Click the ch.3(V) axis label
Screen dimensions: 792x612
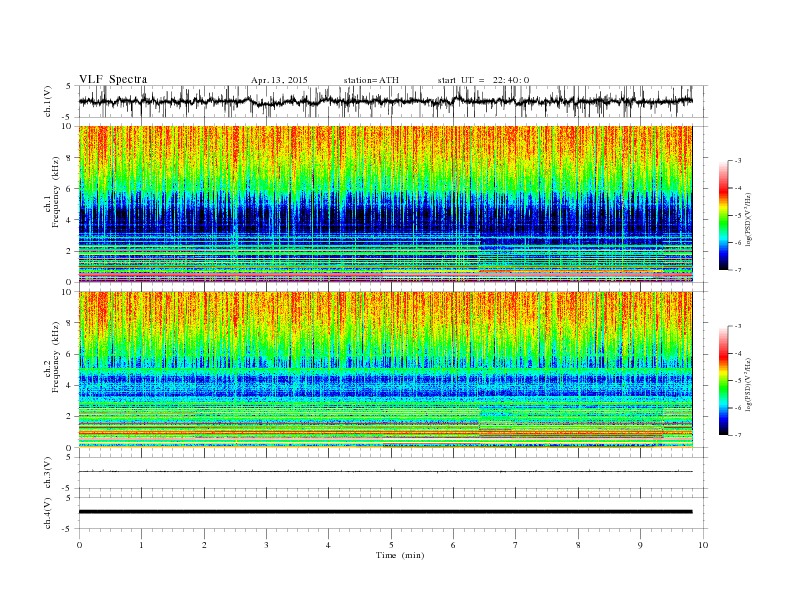pos(48,473)
